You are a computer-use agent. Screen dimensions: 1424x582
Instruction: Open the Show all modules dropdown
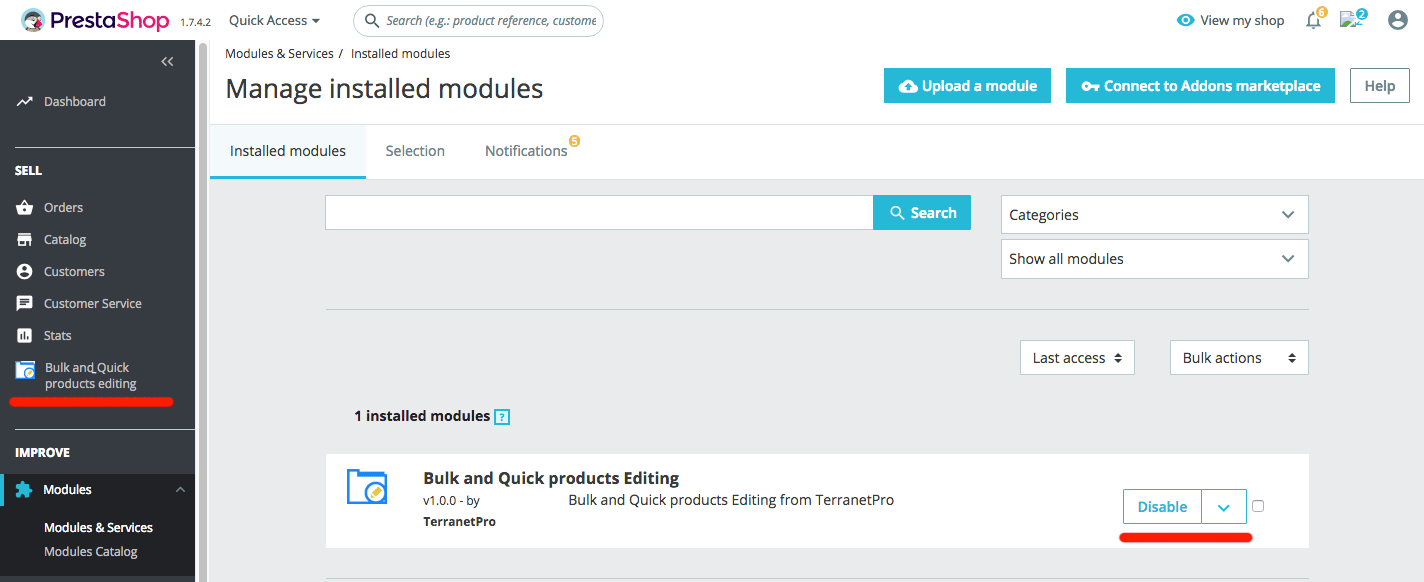(x=1154, y=259)
